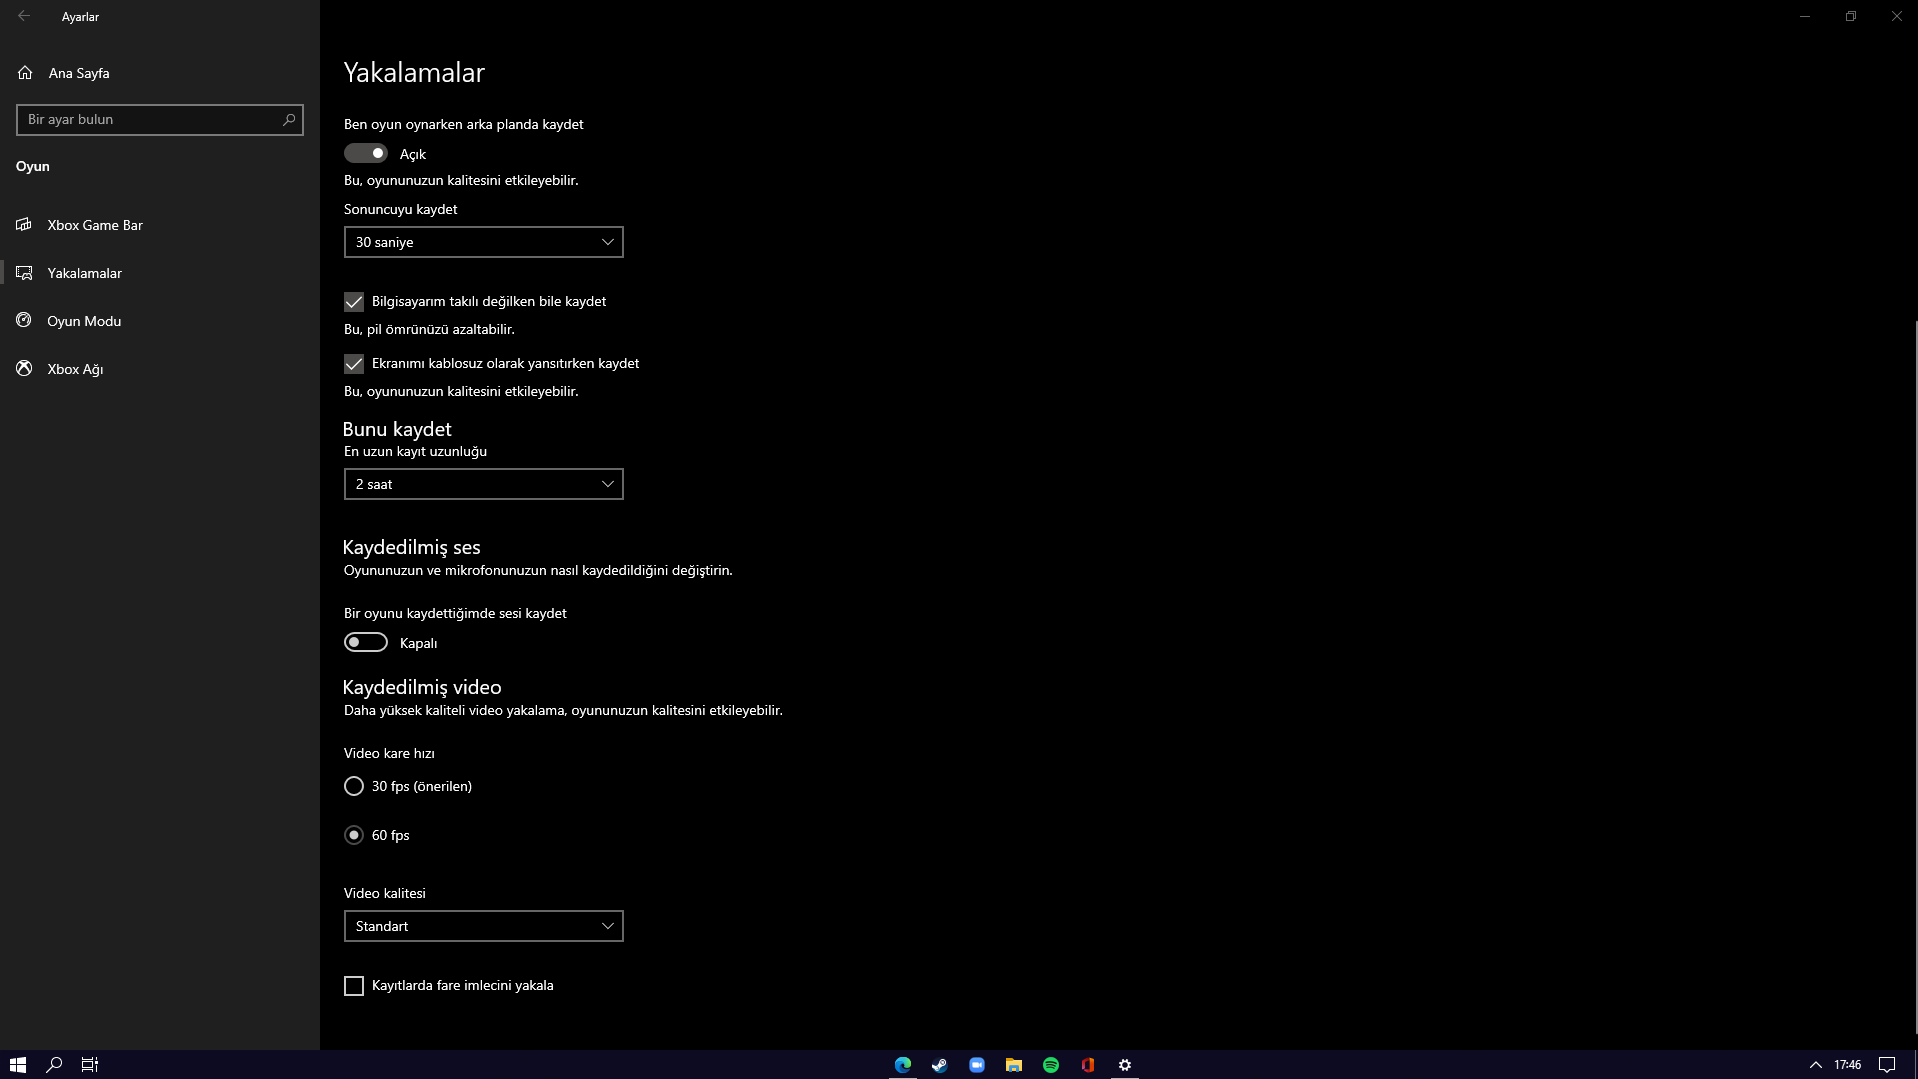The height and width of the screenshot is (1079, 1918).
Task: Open the '2 saat' max length dropdown
Action: tap(483, 484)
